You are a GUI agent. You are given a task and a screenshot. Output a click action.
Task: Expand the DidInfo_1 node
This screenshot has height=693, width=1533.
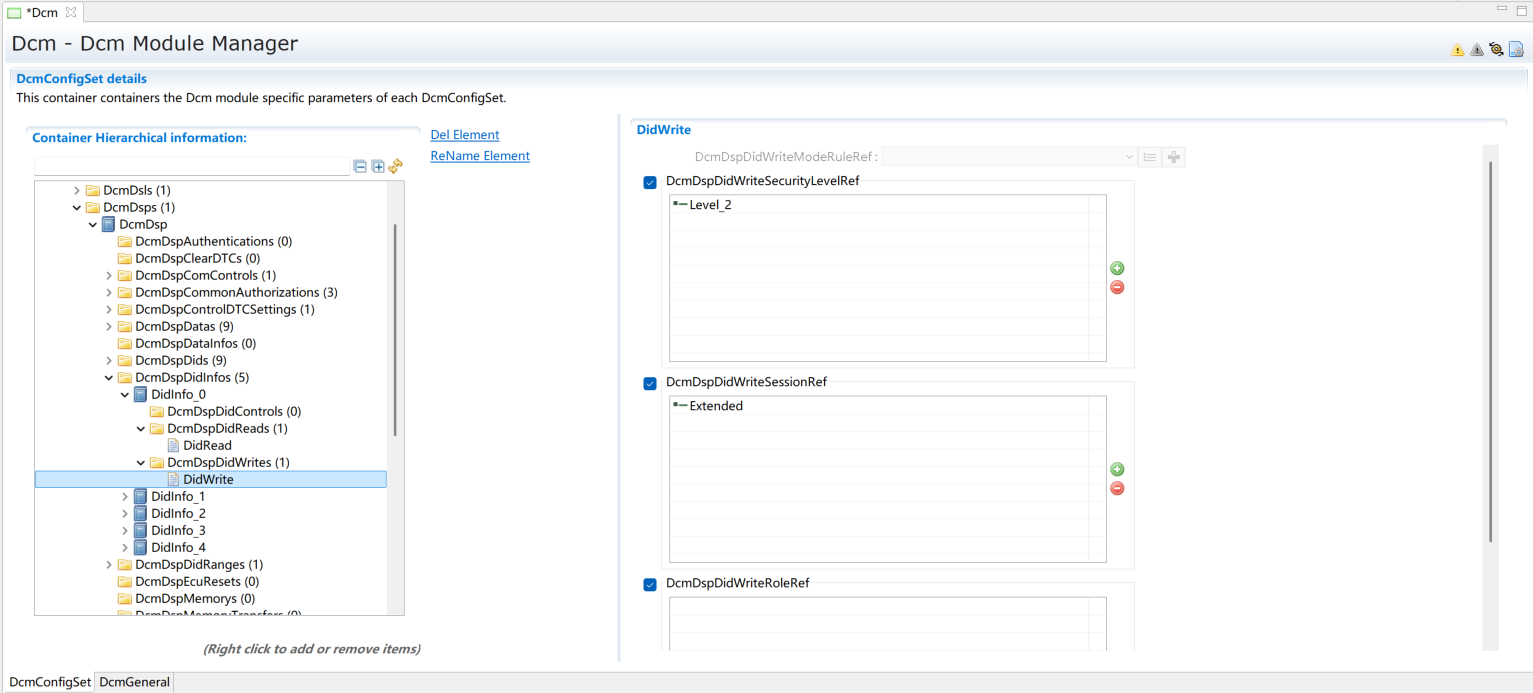[x=125, y=497]
